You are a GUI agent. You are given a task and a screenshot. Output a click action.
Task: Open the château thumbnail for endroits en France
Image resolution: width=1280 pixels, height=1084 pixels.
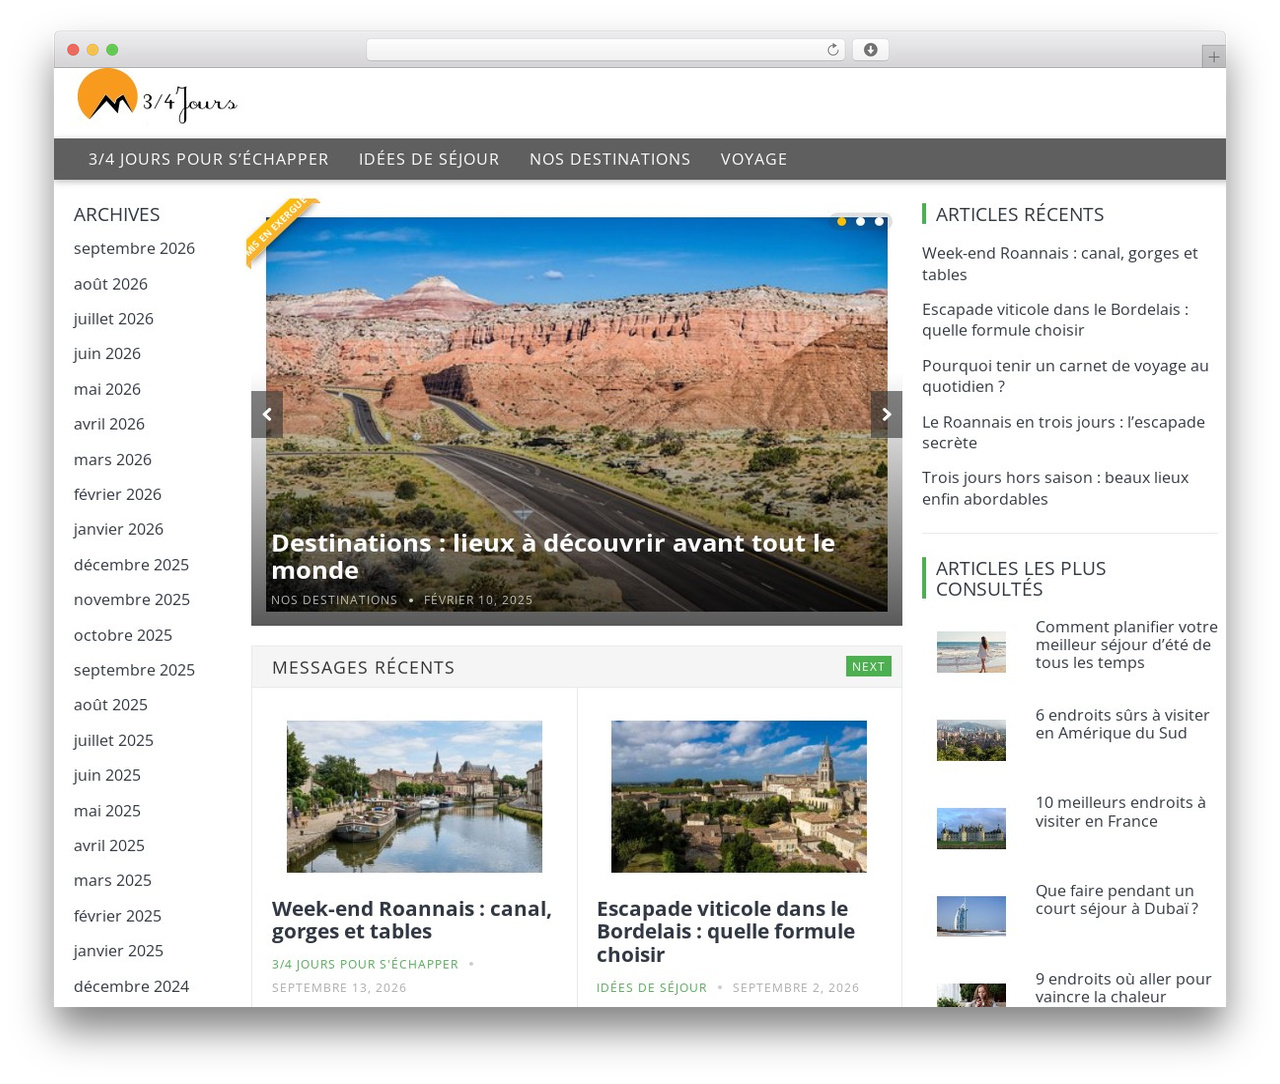click(x=971, y=828)
